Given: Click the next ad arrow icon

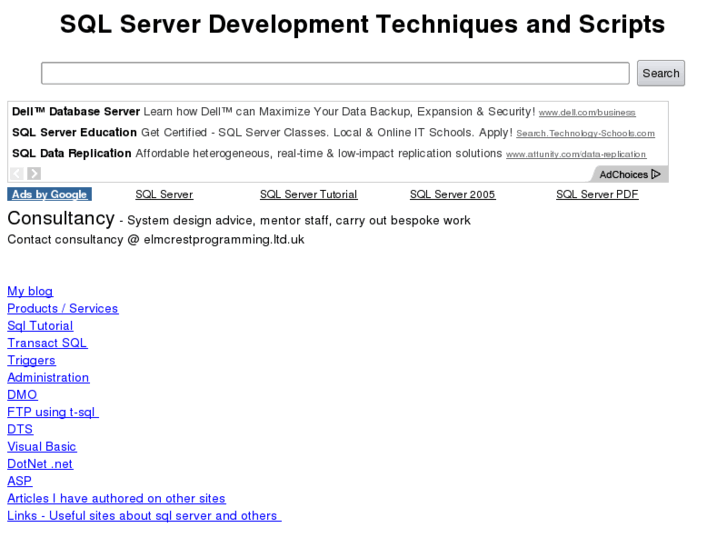Looking at the screenshot, I should click(x=34, y=173).
